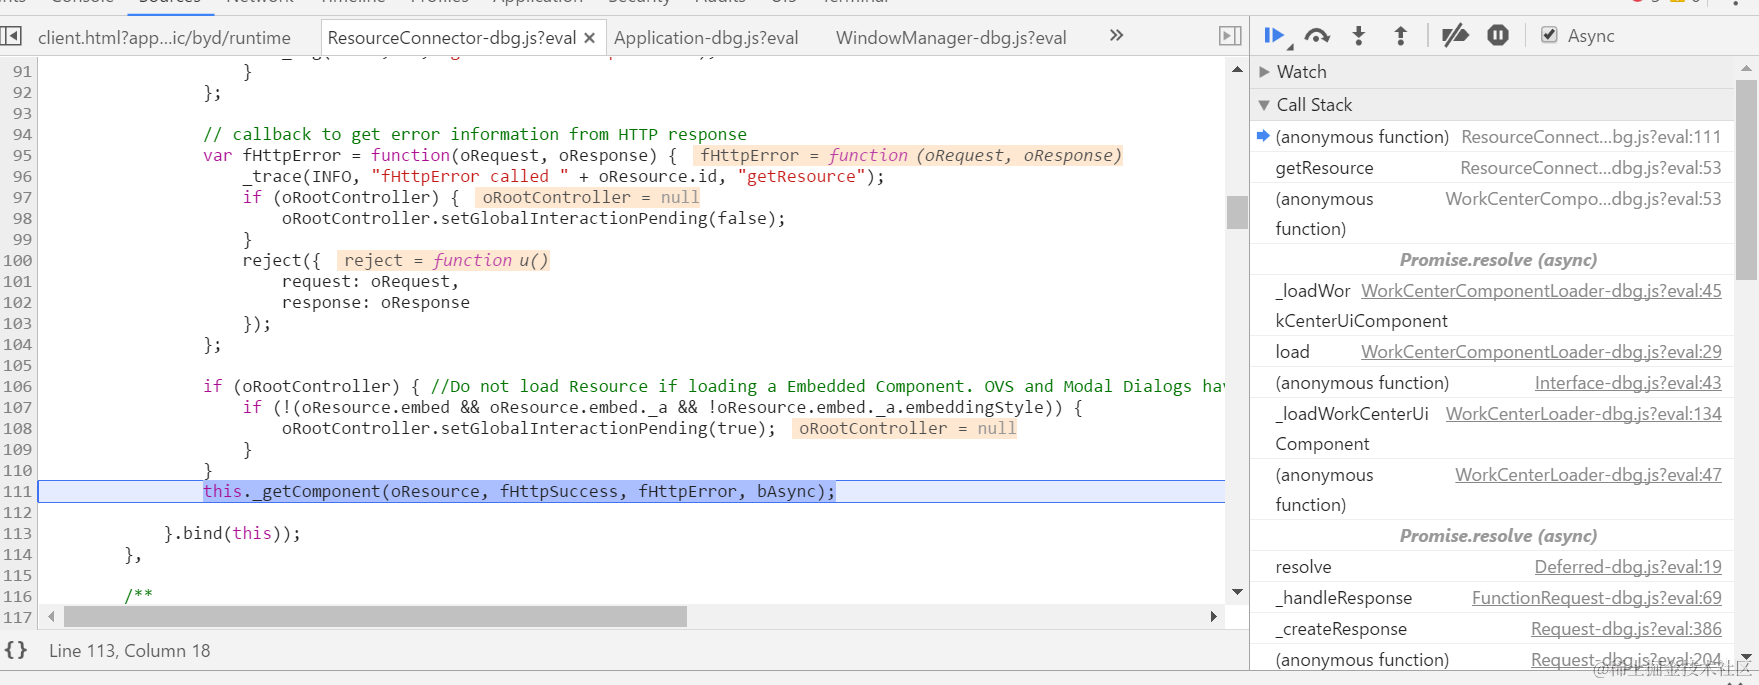Click code editor scroll-down arrow
This screenshot has width=1759, height=685.
coord(1237,592)
